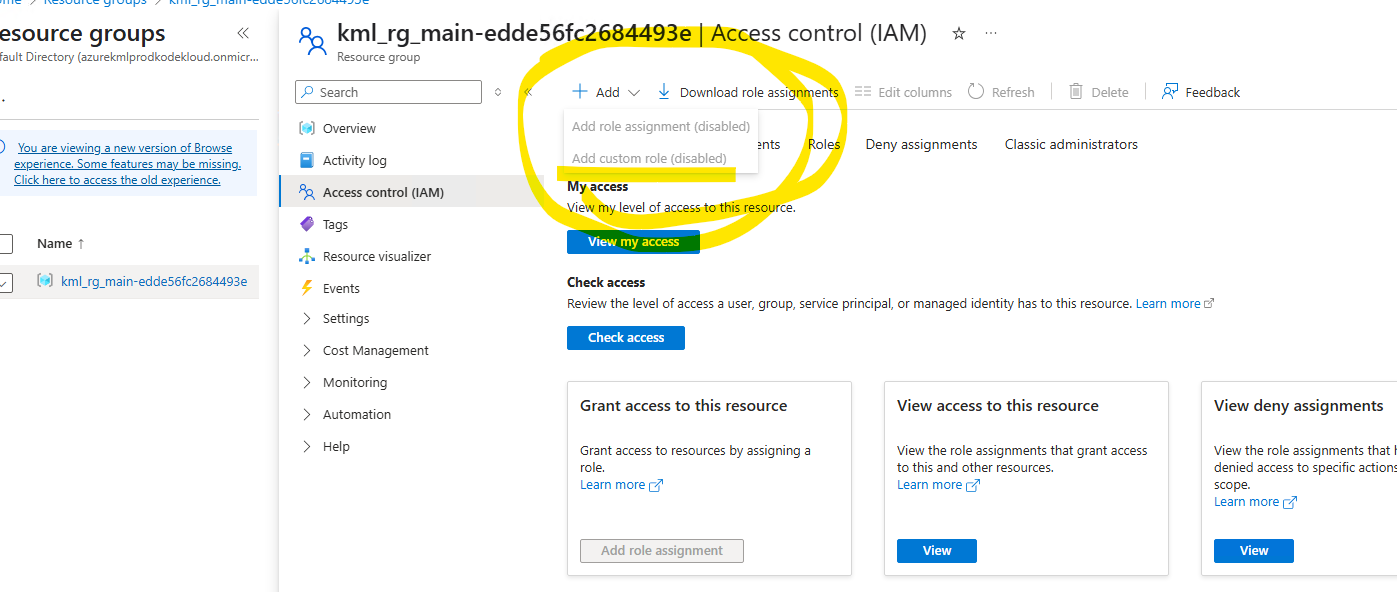Image resolution: width=1397 pixels, height=592 pixels.
Task: Click the Refresh toolbar button
Action: tap(1001, 92)
